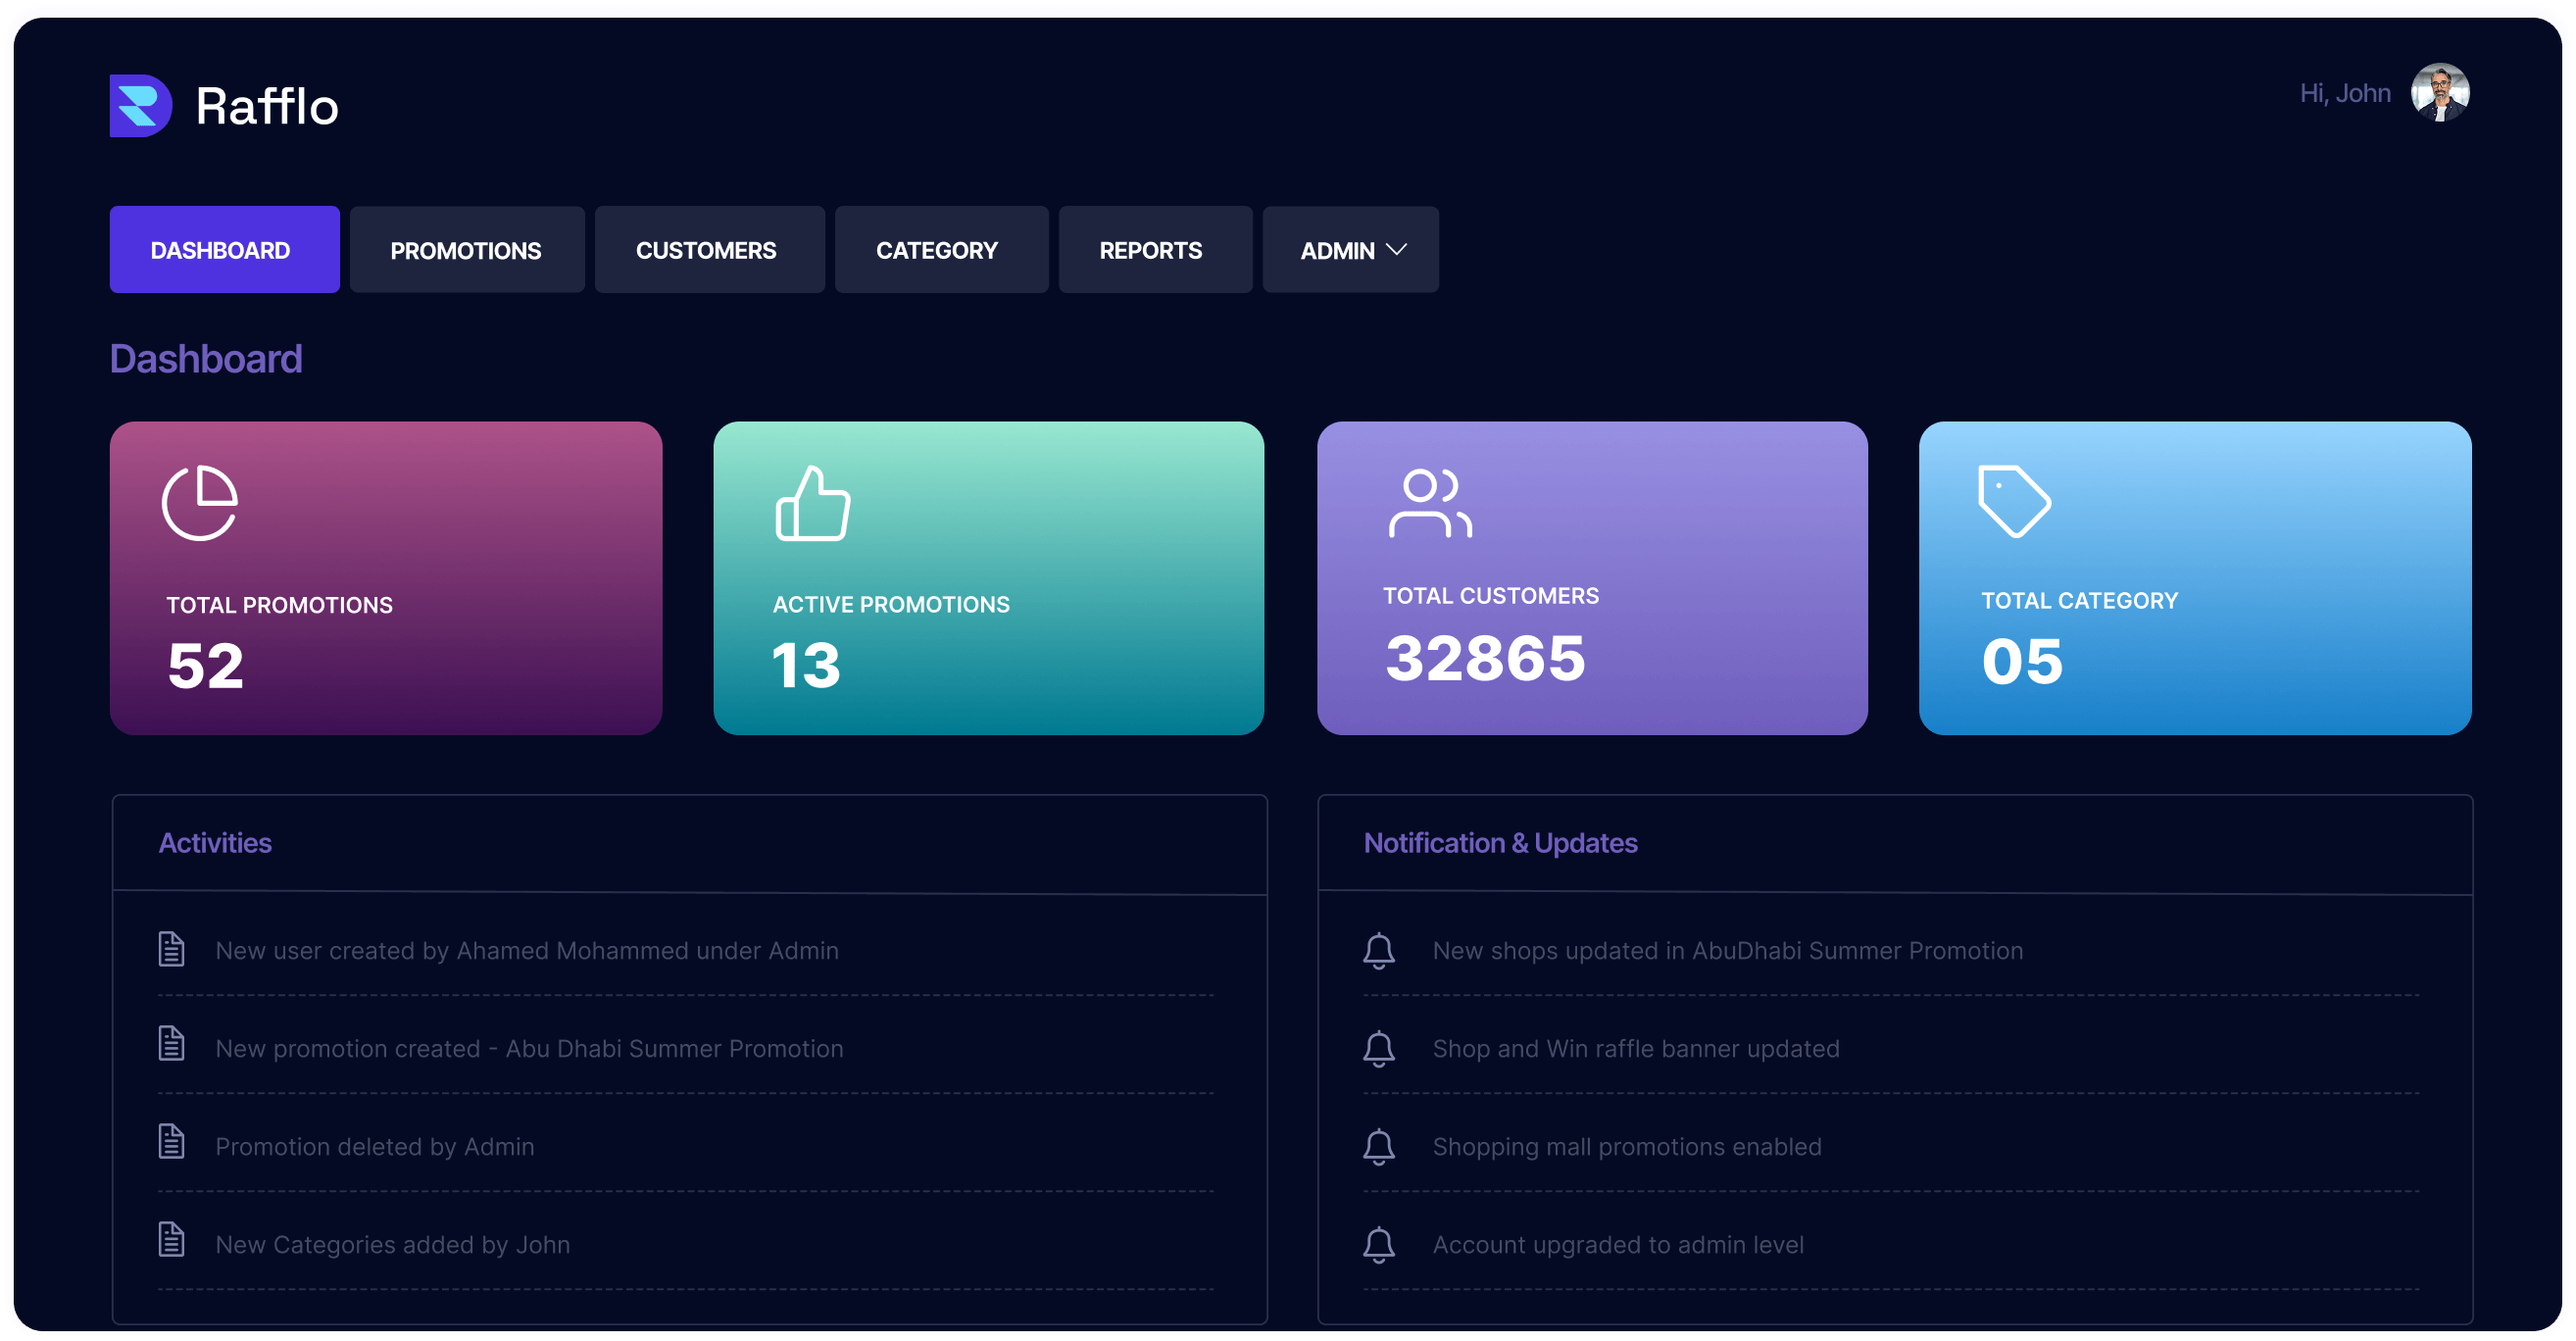The height and width of the screenshot is (1341, 2576).
Task: Click the bell icon beside shops updated notification
Action: (x=1380, y=950)
